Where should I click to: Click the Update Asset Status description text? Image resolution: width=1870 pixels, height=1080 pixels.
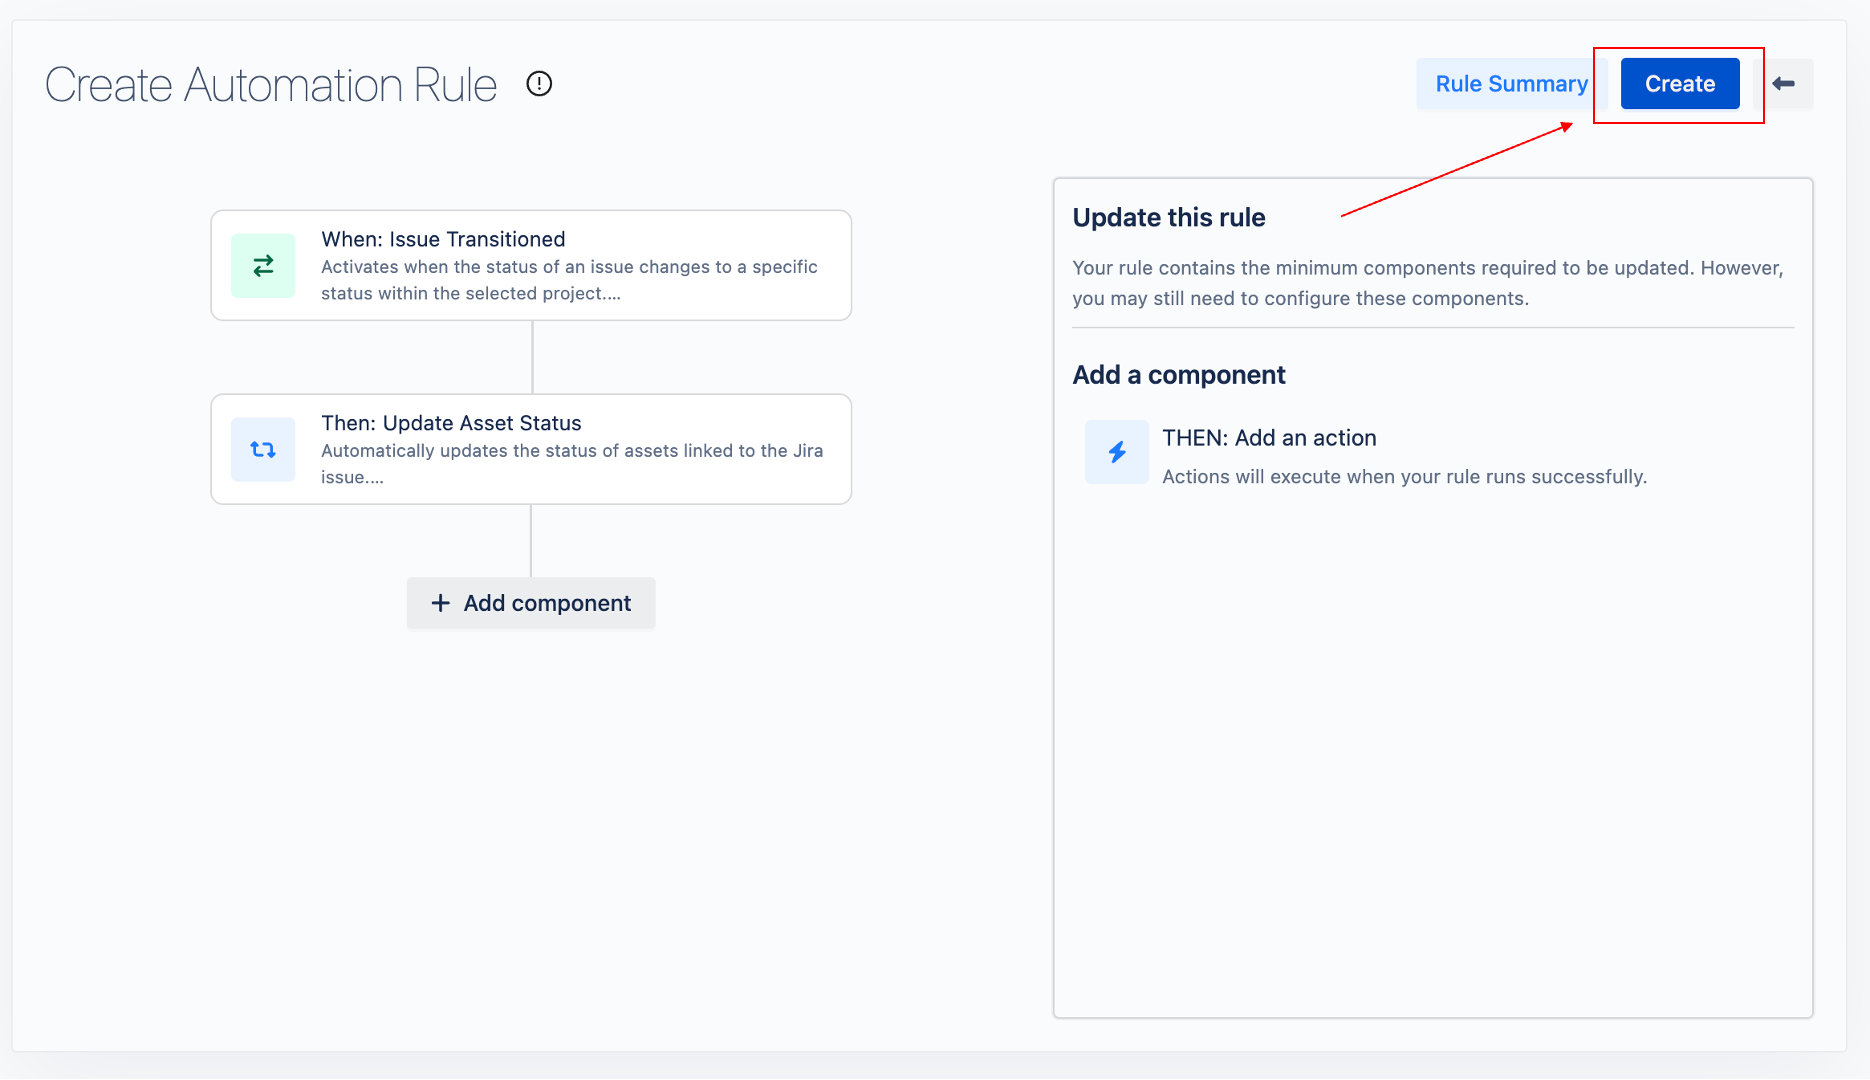[x=571, y=464]
